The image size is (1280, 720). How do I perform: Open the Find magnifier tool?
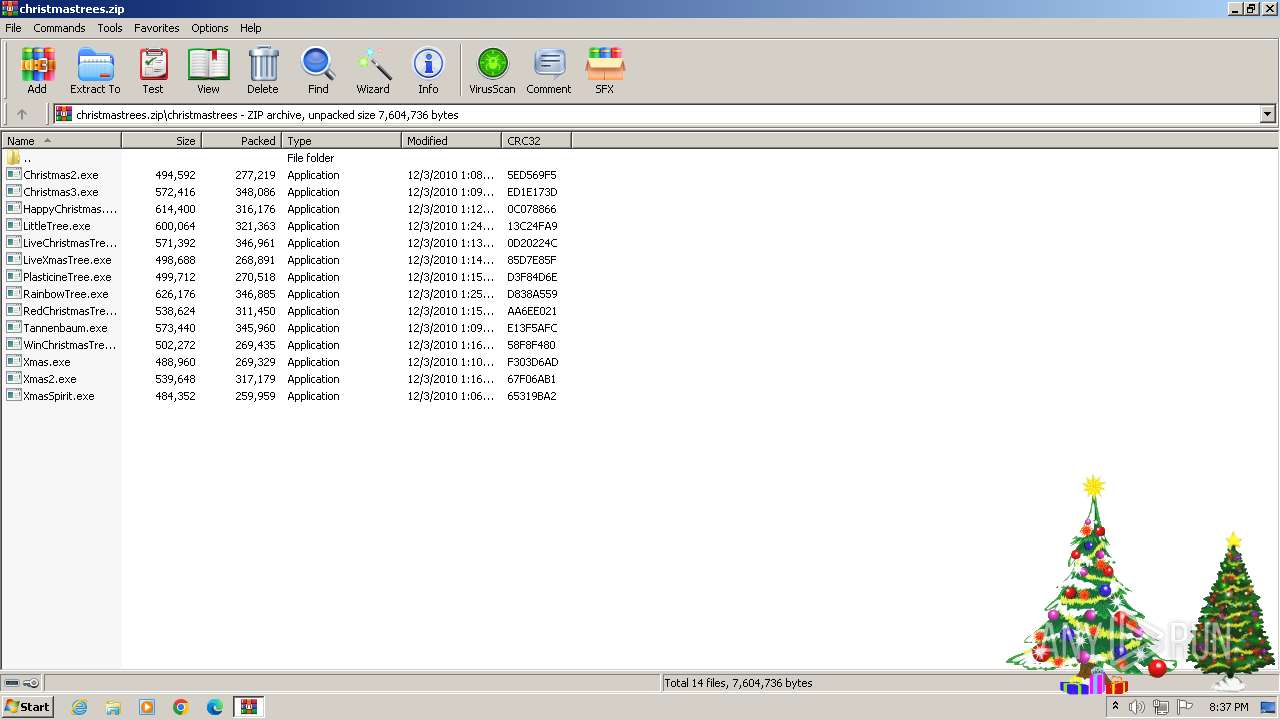click(318, 71)
